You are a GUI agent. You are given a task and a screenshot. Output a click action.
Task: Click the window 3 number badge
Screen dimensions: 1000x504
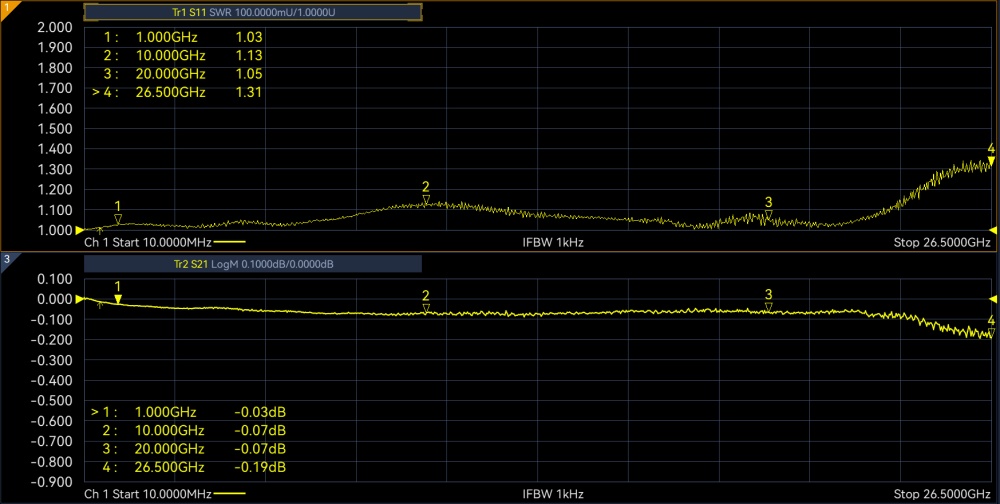(6, 260)
